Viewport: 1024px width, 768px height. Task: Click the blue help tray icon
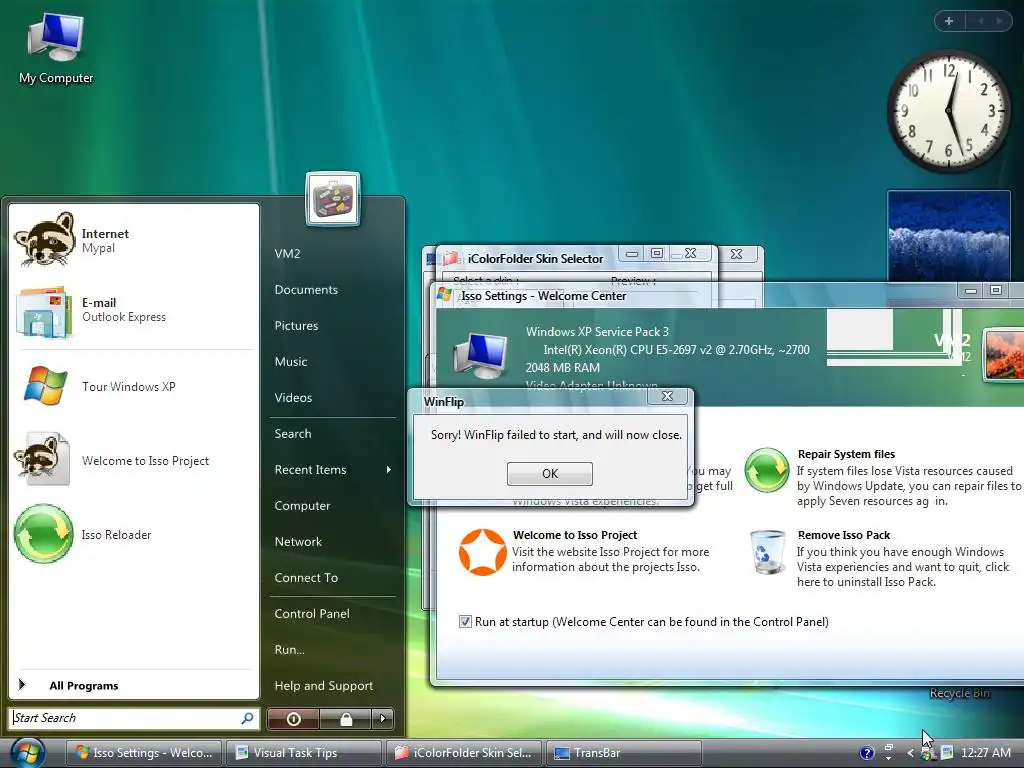(x=867, y=753)
